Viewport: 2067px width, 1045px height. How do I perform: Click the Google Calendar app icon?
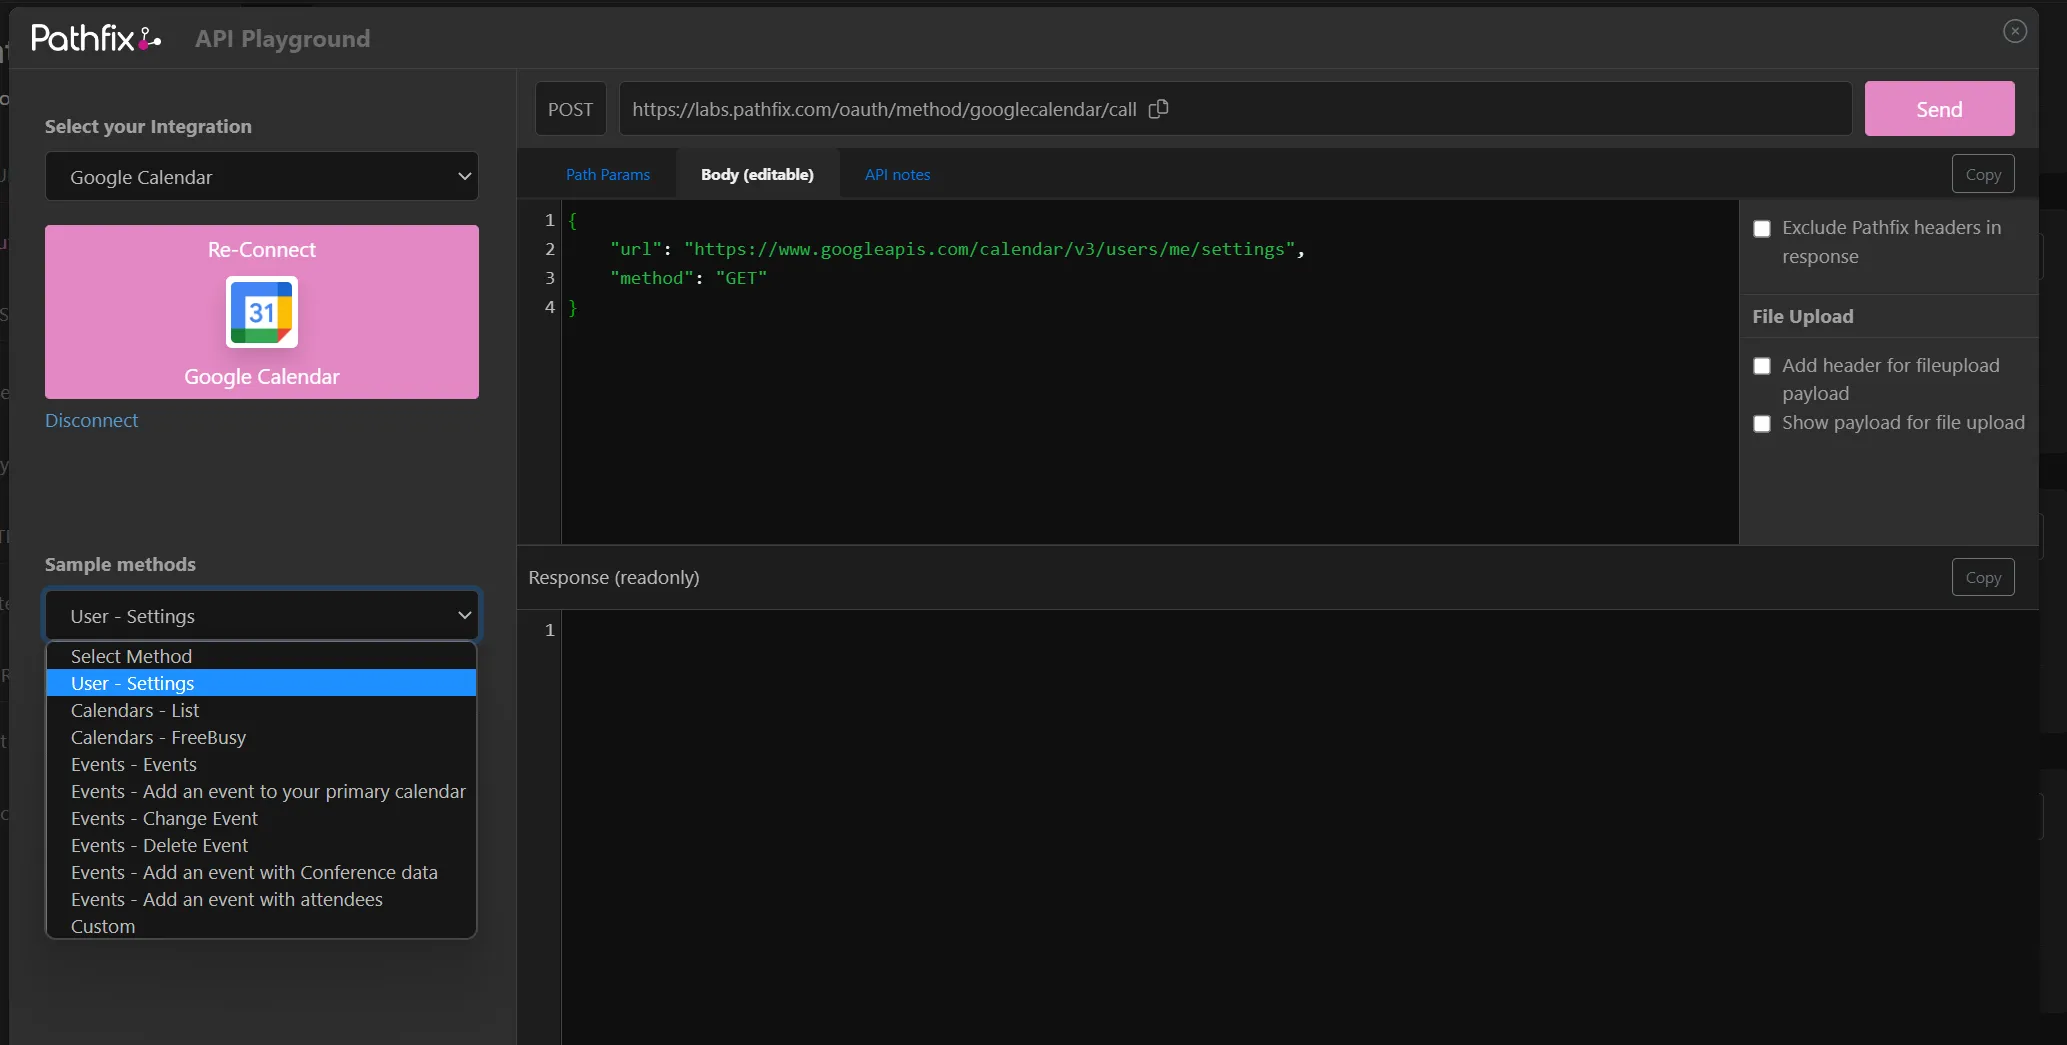point(262,312)
